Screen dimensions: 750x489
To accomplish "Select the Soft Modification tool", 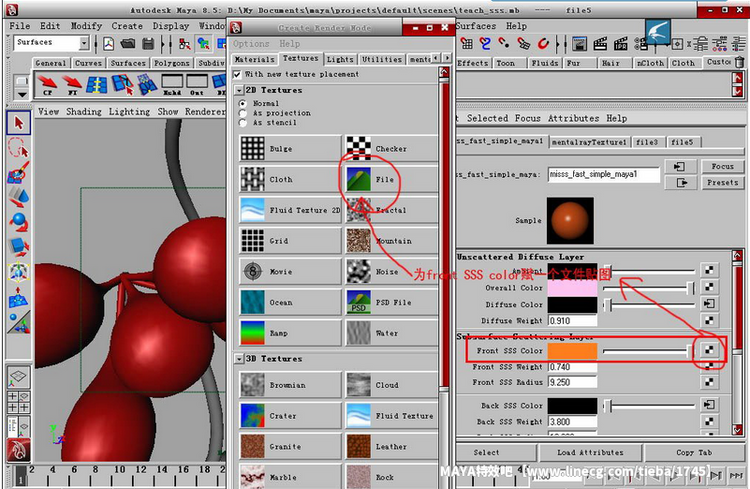I will 19,297.
